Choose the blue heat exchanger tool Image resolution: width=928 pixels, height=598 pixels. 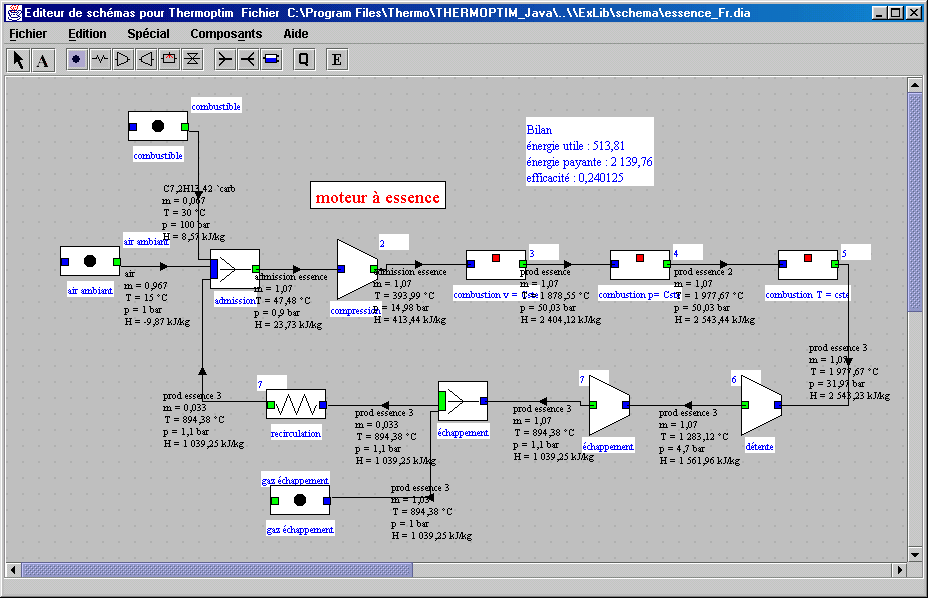pos(271,59)
